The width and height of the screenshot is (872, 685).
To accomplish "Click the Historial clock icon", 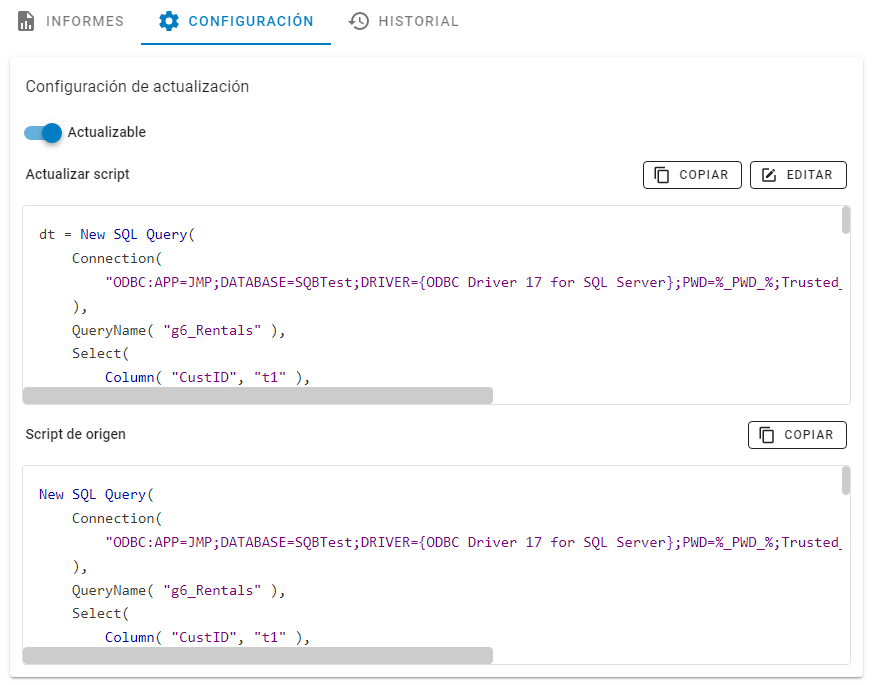I will pos(358,21).
